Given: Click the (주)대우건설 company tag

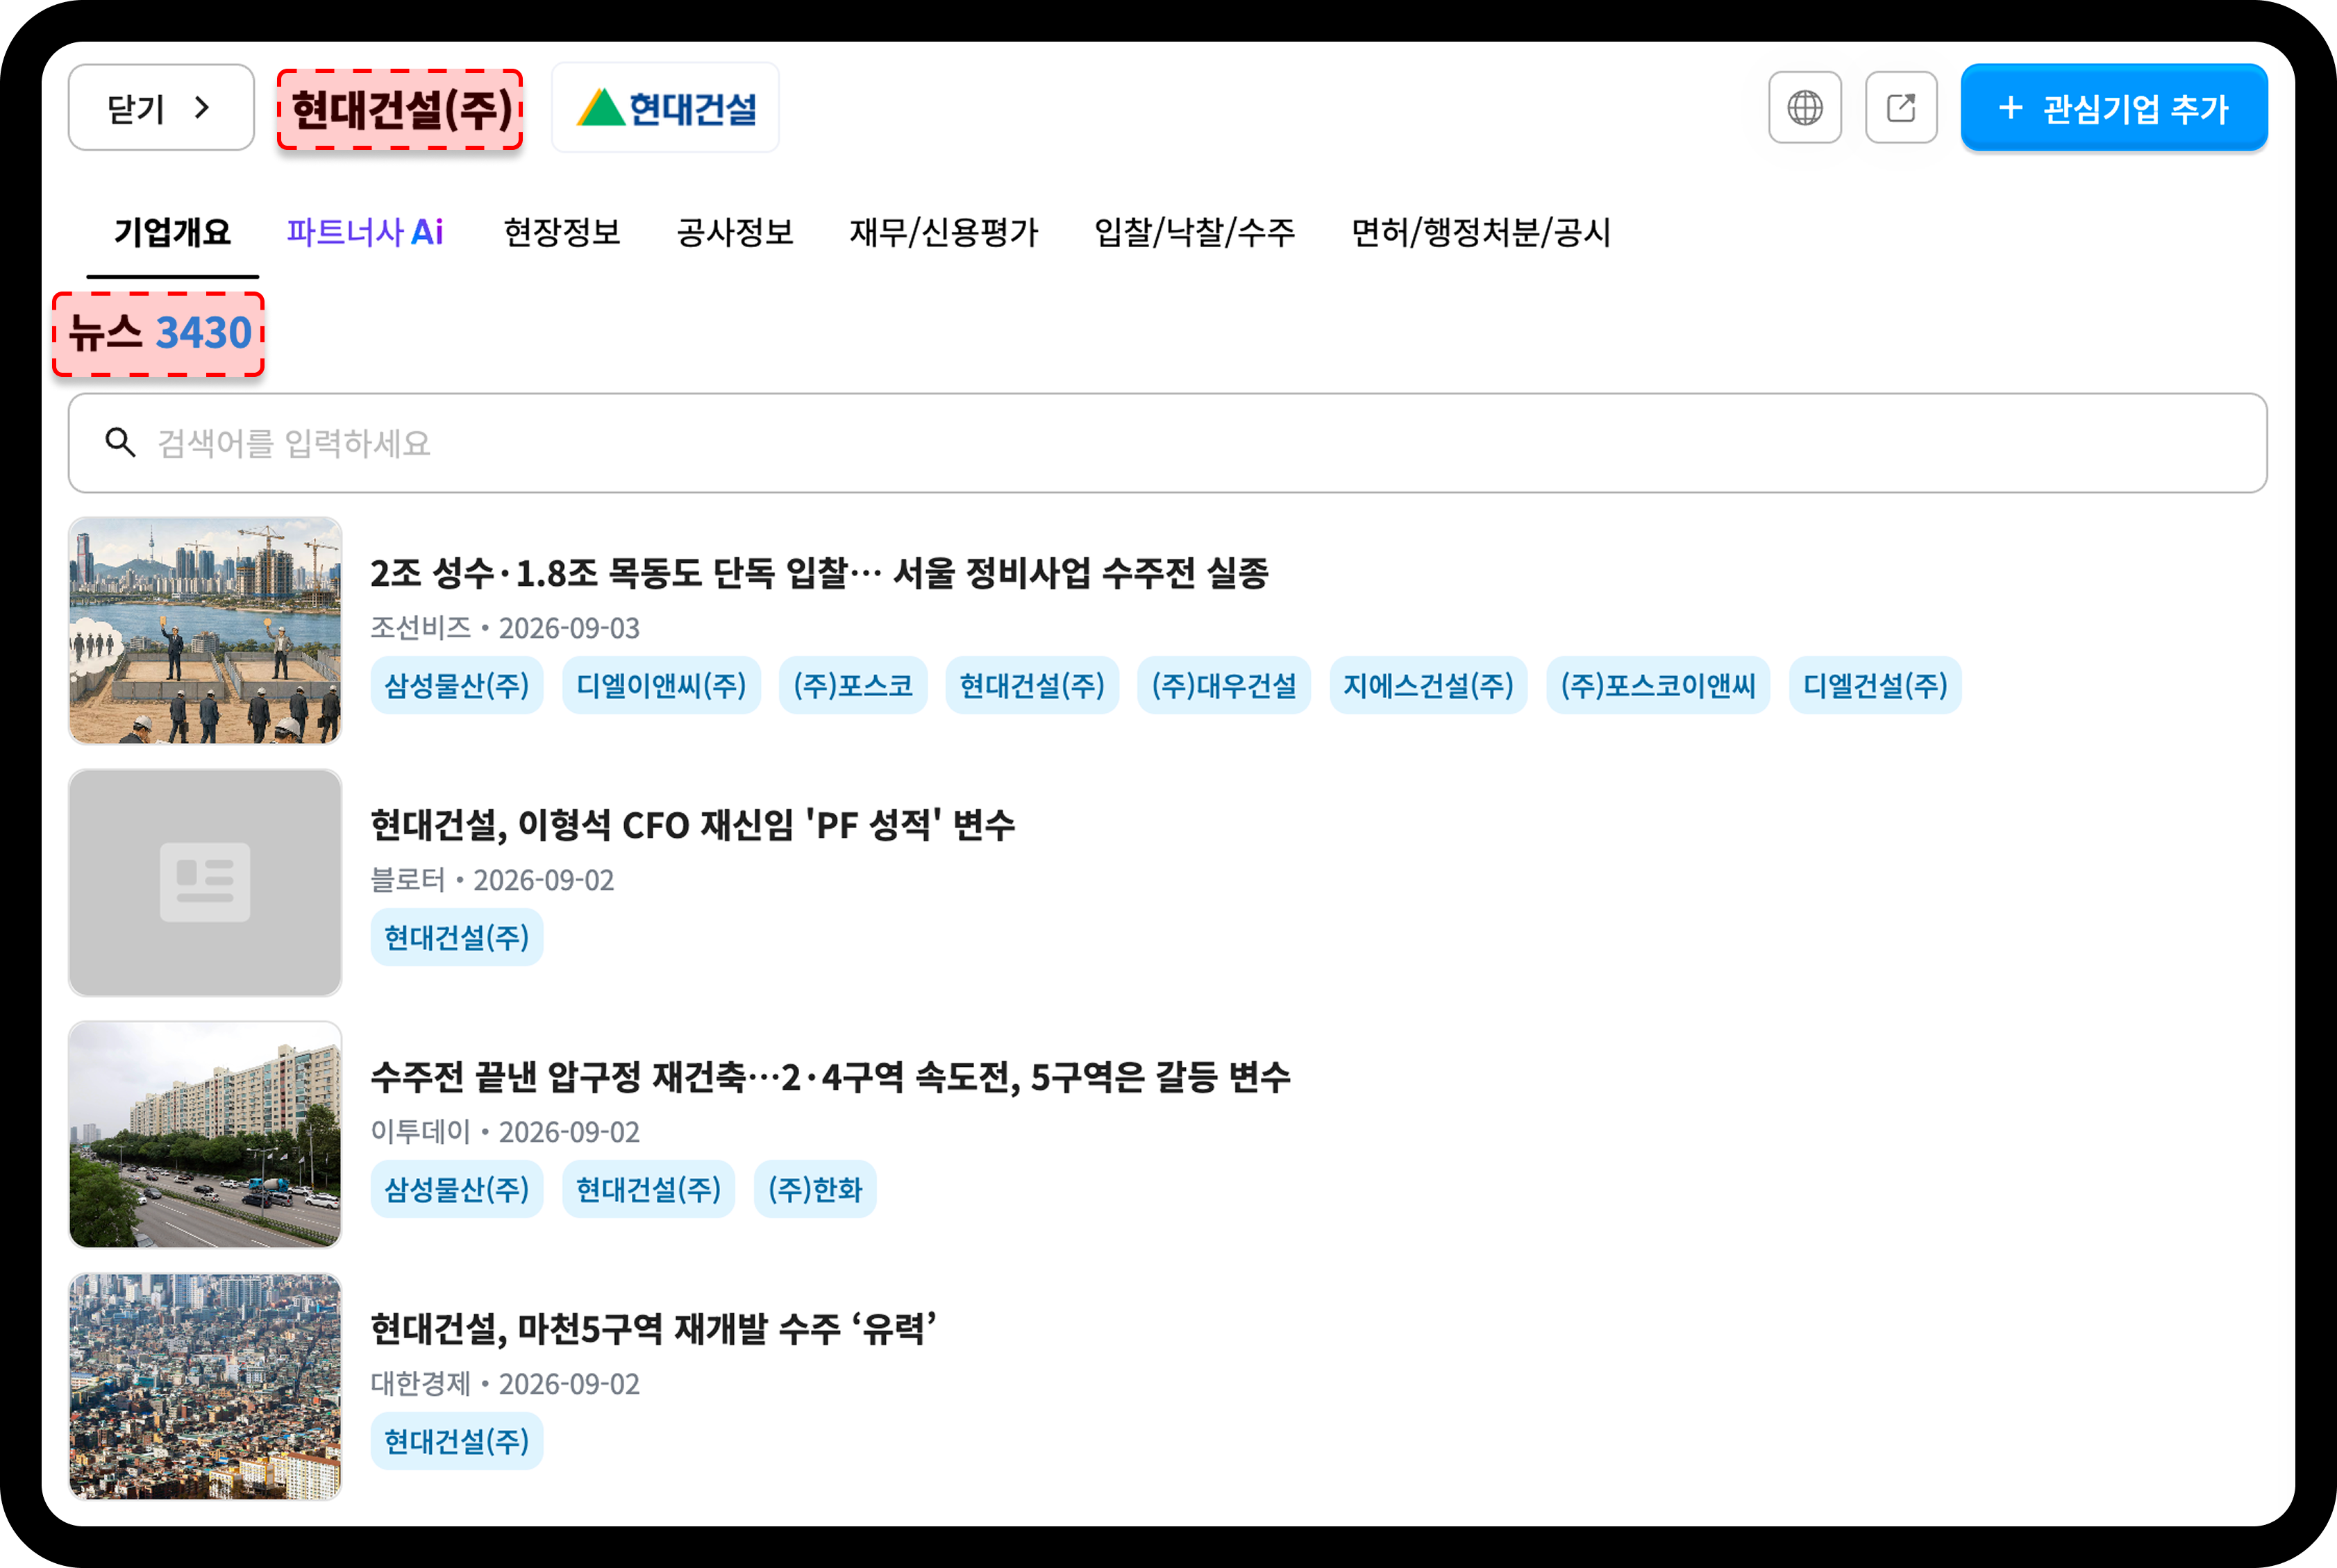Looking at the screenshot, I should (x=1224, y=686).
